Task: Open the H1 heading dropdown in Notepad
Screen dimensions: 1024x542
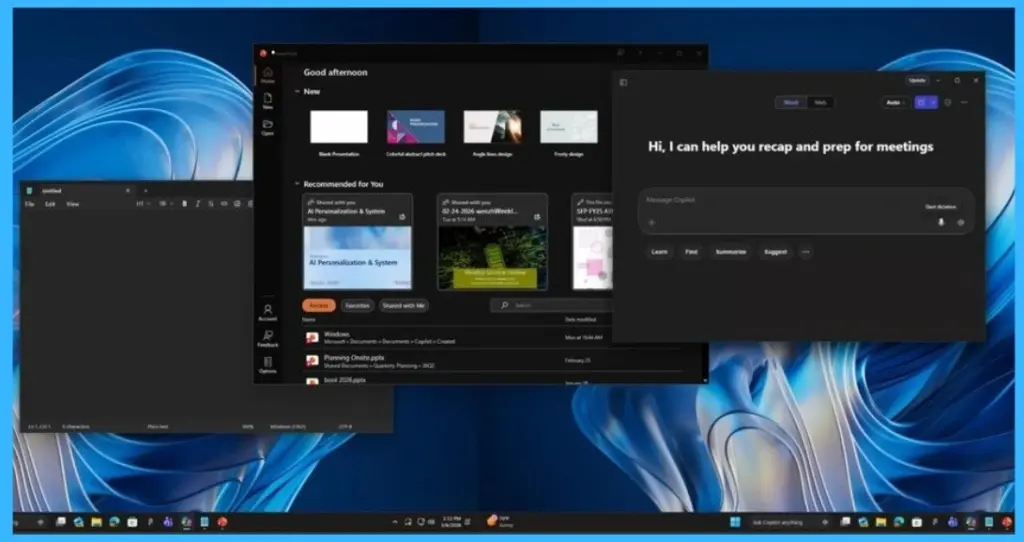Action: click(142, 204)
